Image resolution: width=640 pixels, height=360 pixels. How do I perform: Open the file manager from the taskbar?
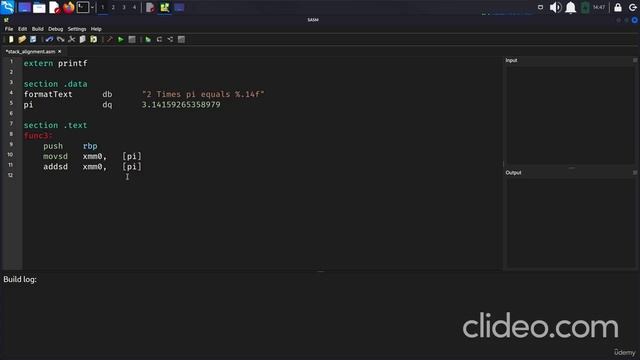point(39,7)
